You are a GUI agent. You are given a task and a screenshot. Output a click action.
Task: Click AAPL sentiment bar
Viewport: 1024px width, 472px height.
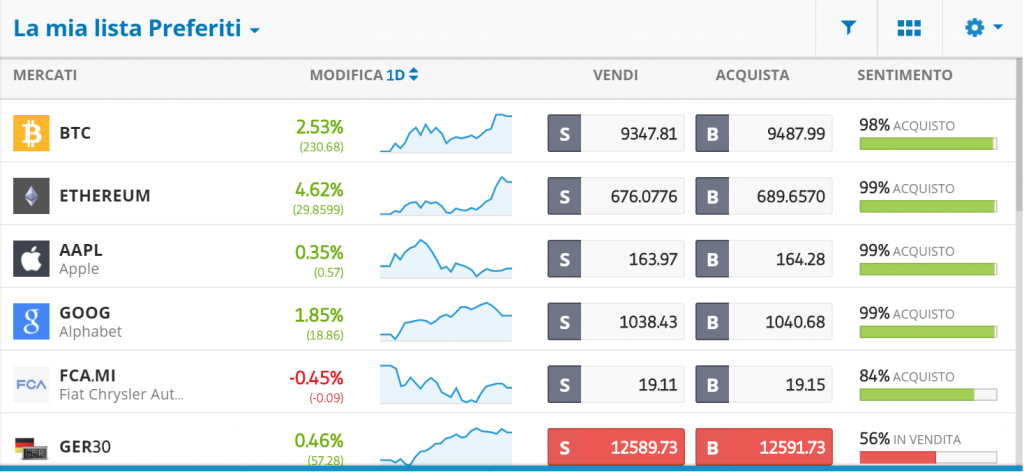[x=928, y=269]
